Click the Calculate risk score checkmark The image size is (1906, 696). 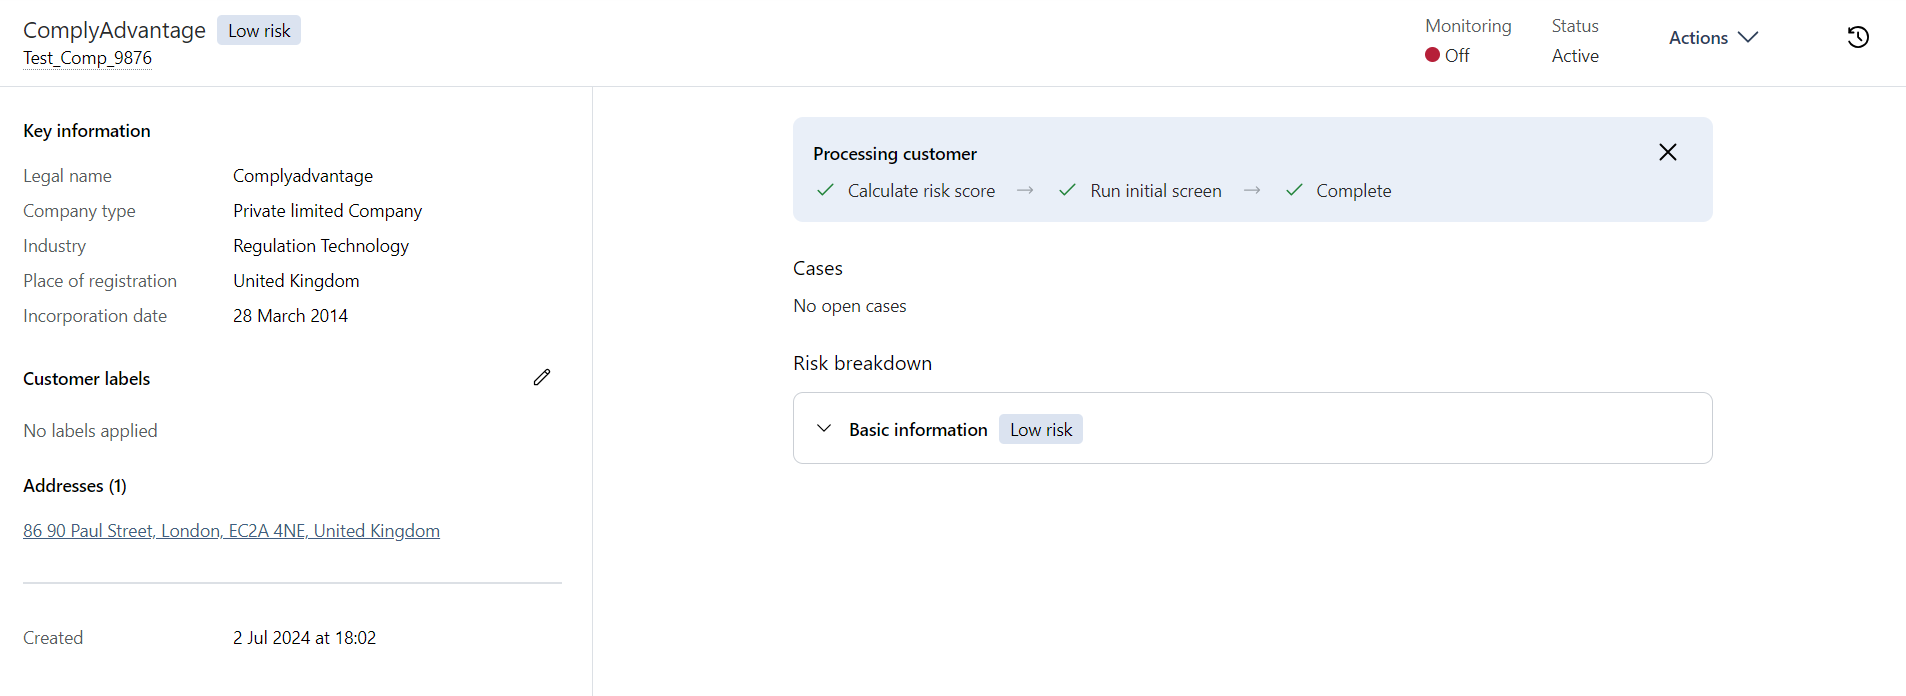(x=825, y=190)
